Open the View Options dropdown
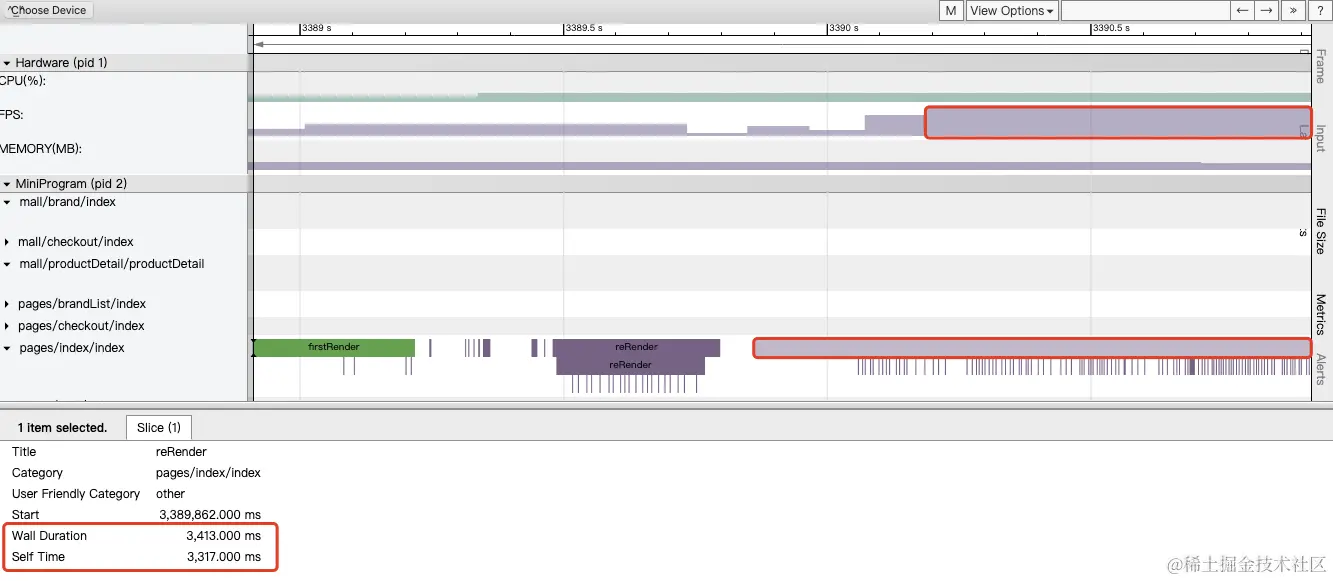 tap(1012, 11)
